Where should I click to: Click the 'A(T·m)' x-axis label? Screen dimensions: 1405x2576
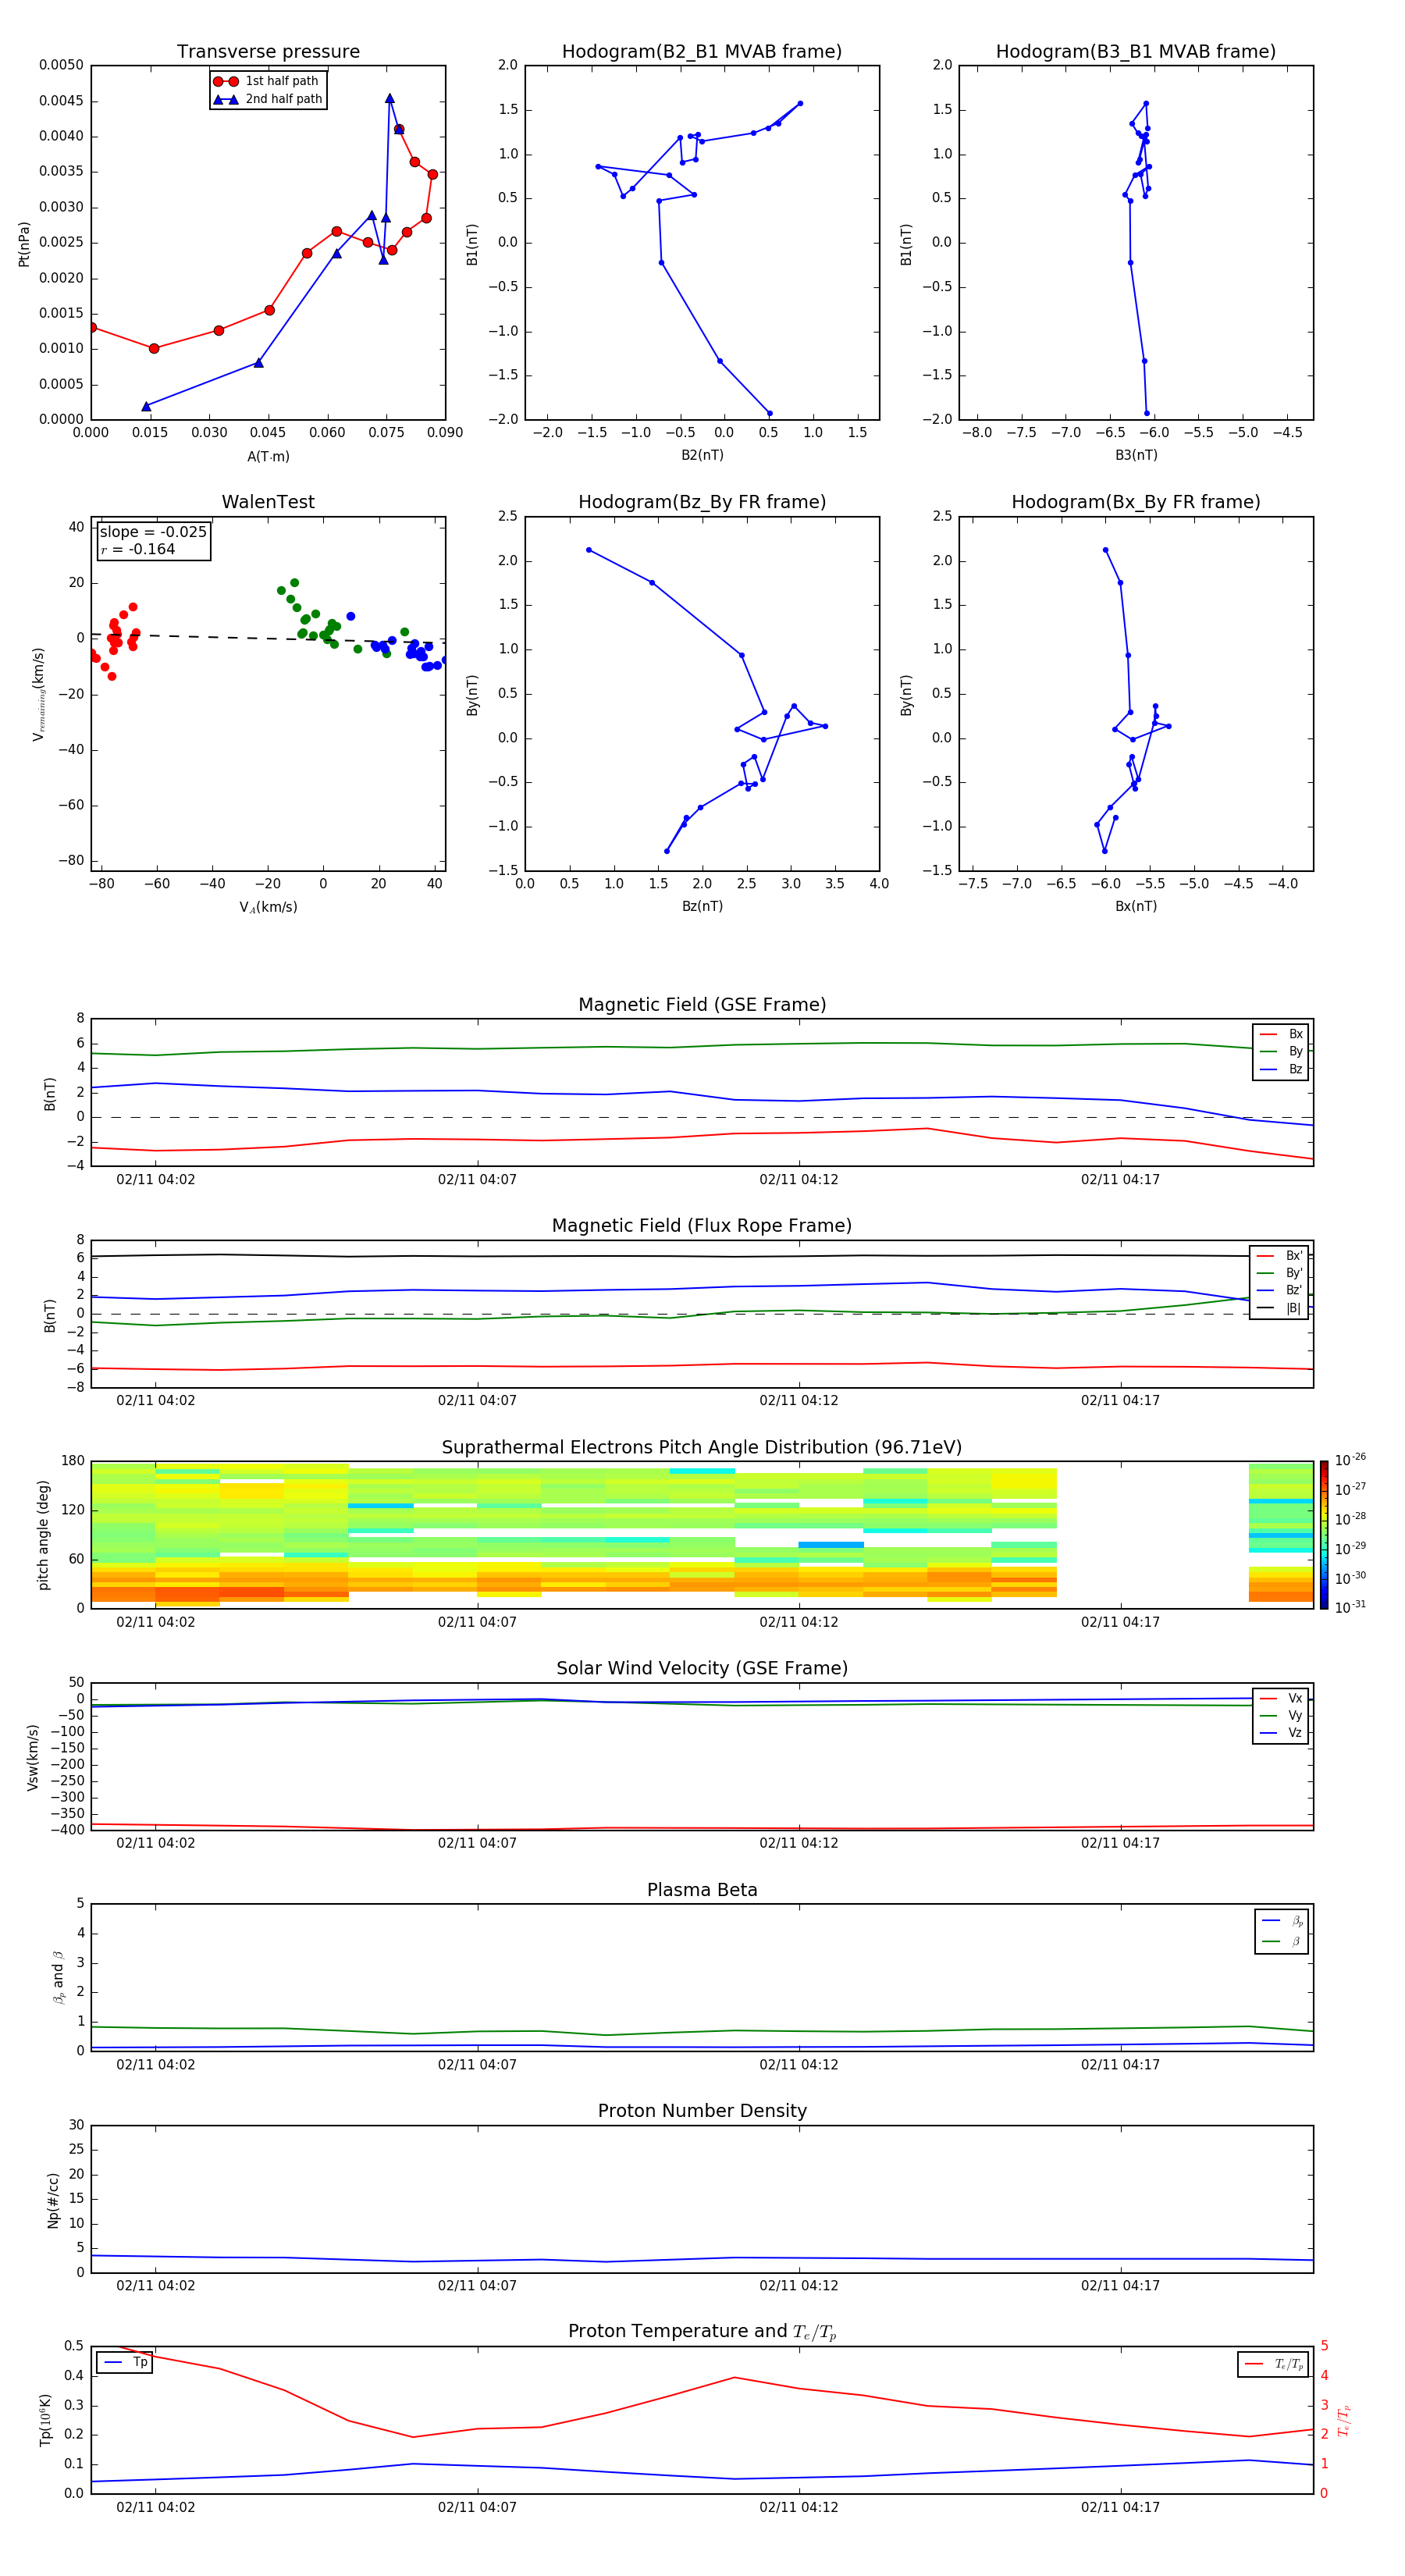coord(268,456)
